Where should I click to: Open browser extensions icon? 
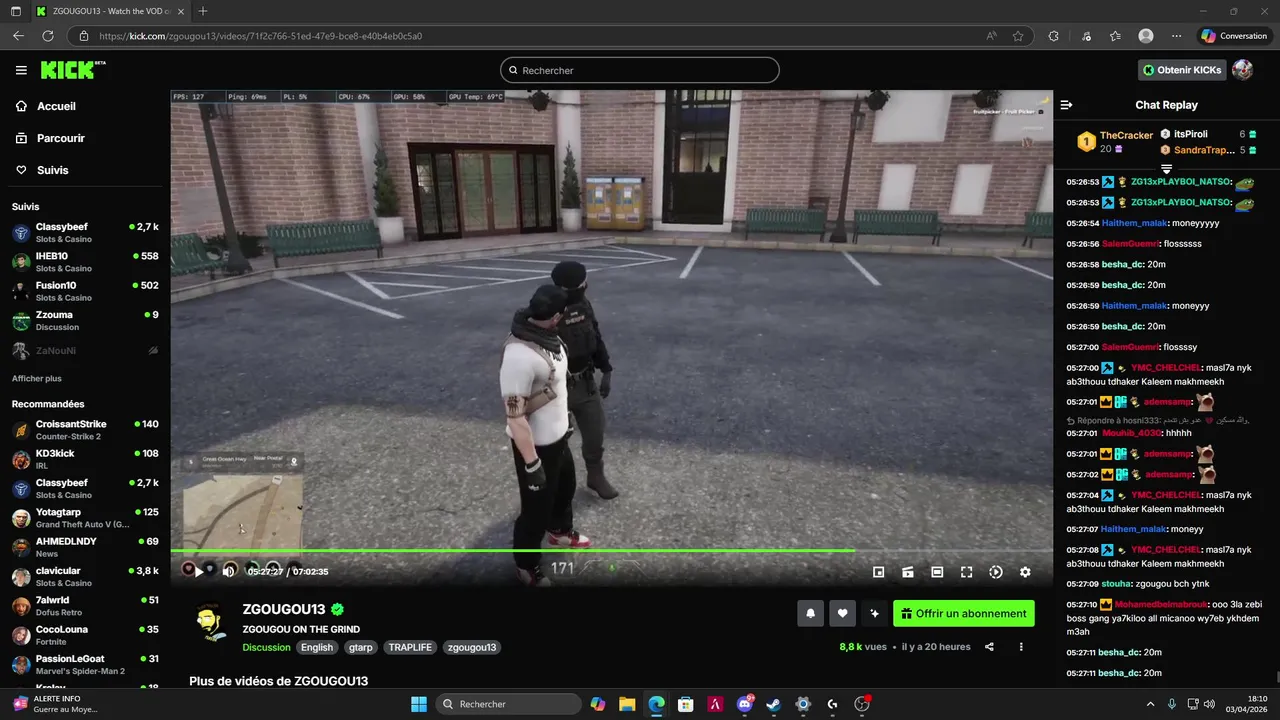point(1053,36)
